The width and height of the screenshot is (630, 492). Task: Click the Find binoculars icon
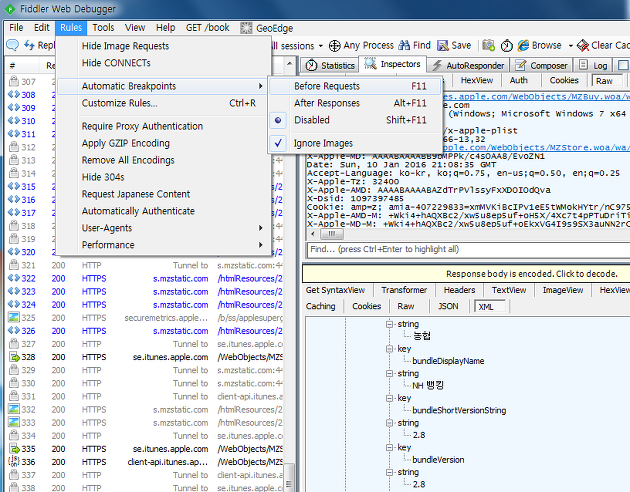click(404, 45)
